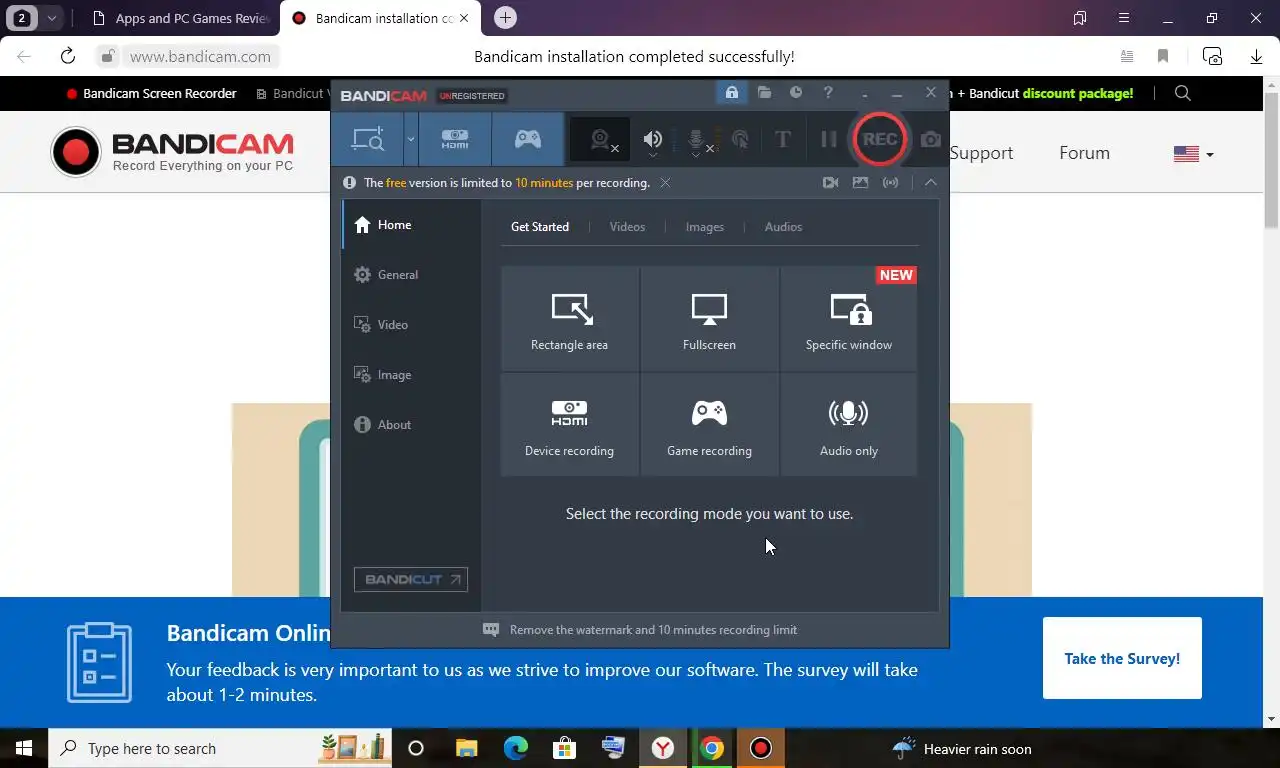Switch to the Audios tab
Viewport: 1280px width, 768px height.
(x=783, y=227)
